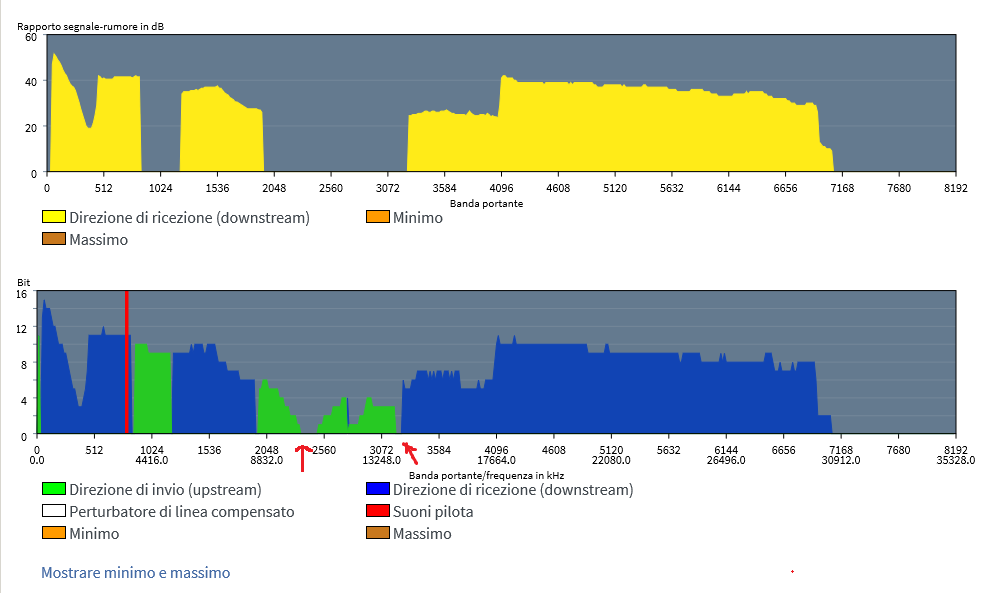Click the '17664.0' frequency label
Screen dimensions: 991x593
[496, 460]
